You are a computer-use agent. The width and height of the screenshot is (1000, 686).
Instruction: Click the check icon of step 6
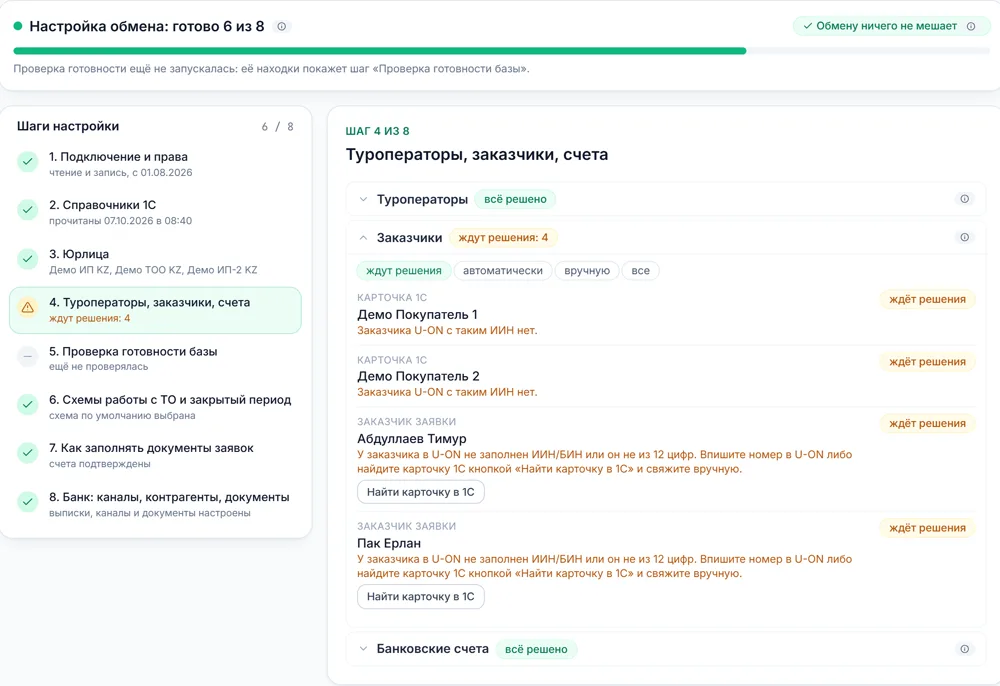click(x=27, y=405)
